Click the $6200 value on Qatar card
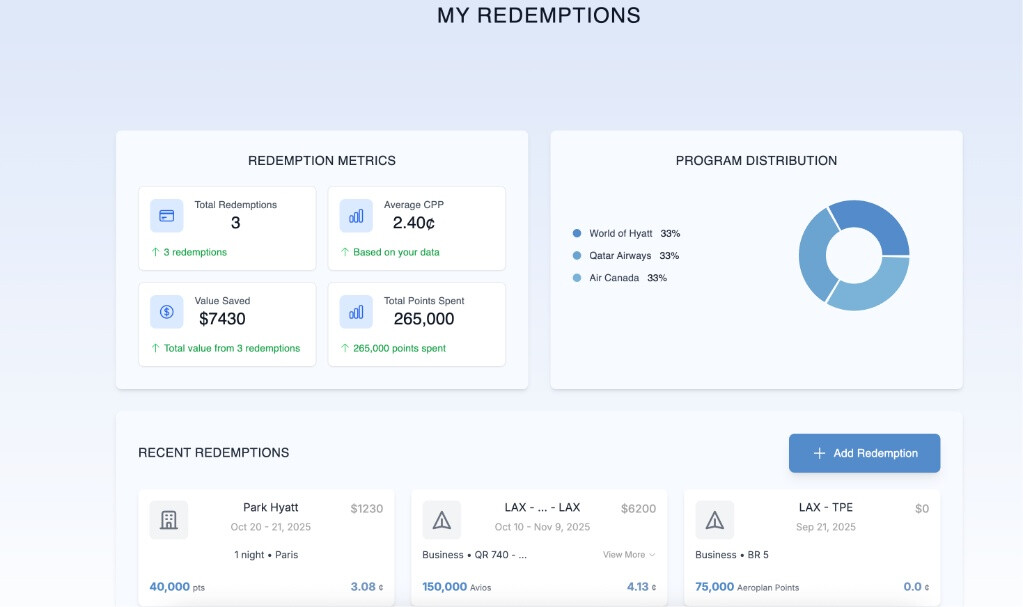The height and width of the screenshot is (607, 1023). pos(638,509)
